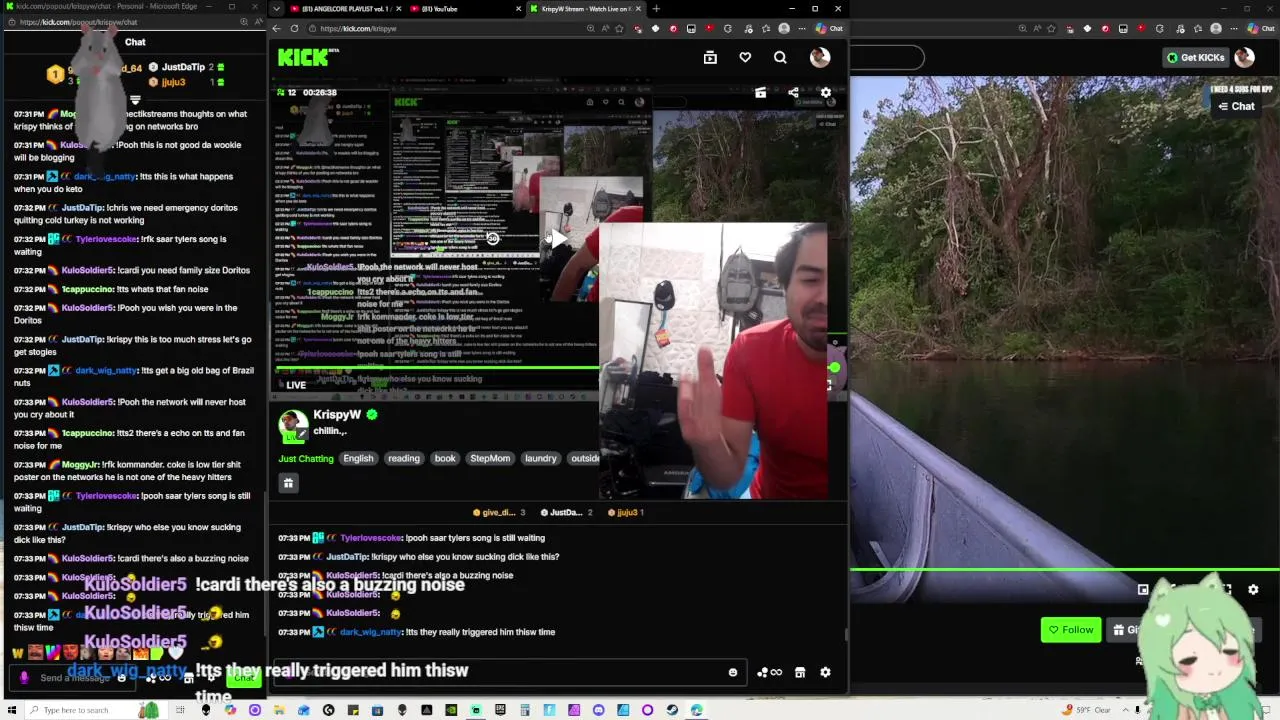Click dark_wig_natty username in middle chat
1280x720 pixels.
pyautogui.click(x=371, y=632)
